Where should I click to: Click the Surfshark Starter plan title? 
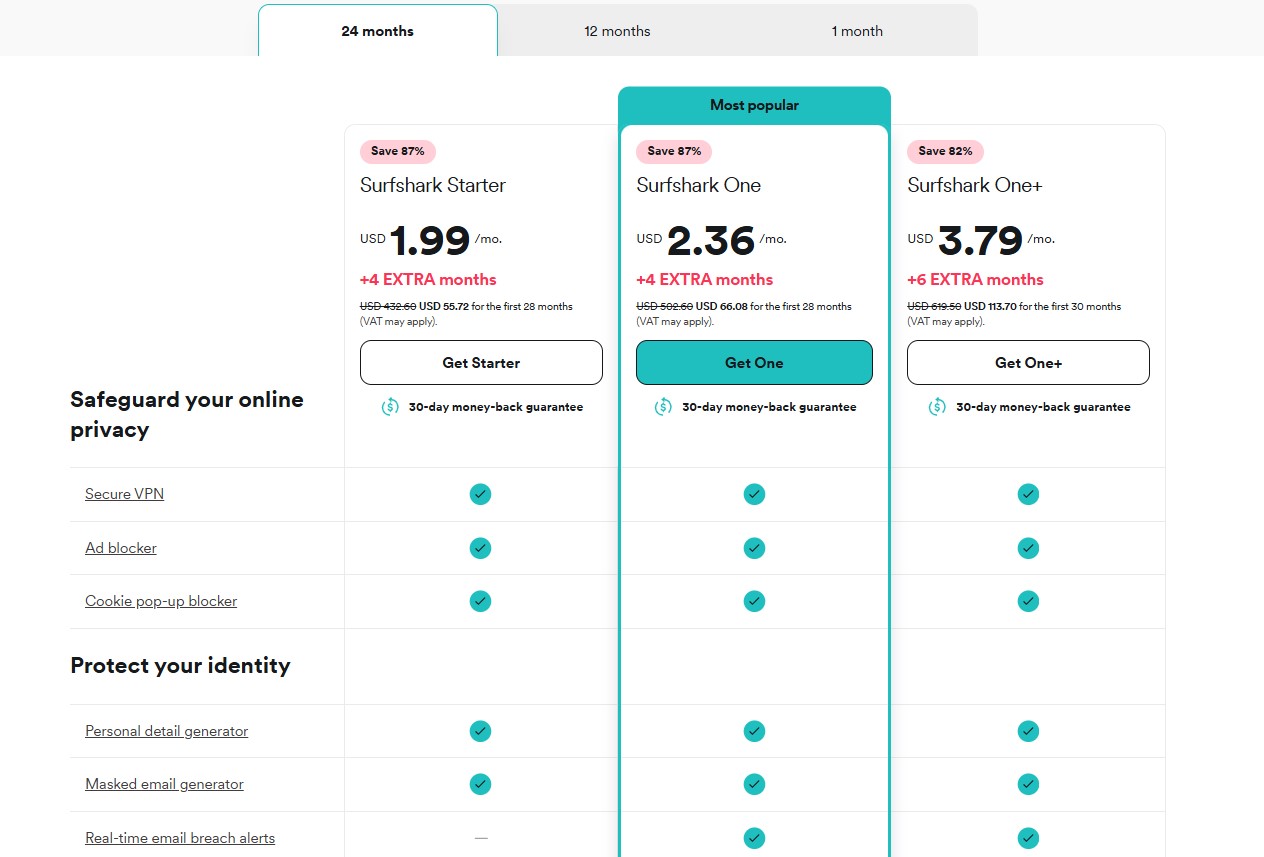click(433, 185)
